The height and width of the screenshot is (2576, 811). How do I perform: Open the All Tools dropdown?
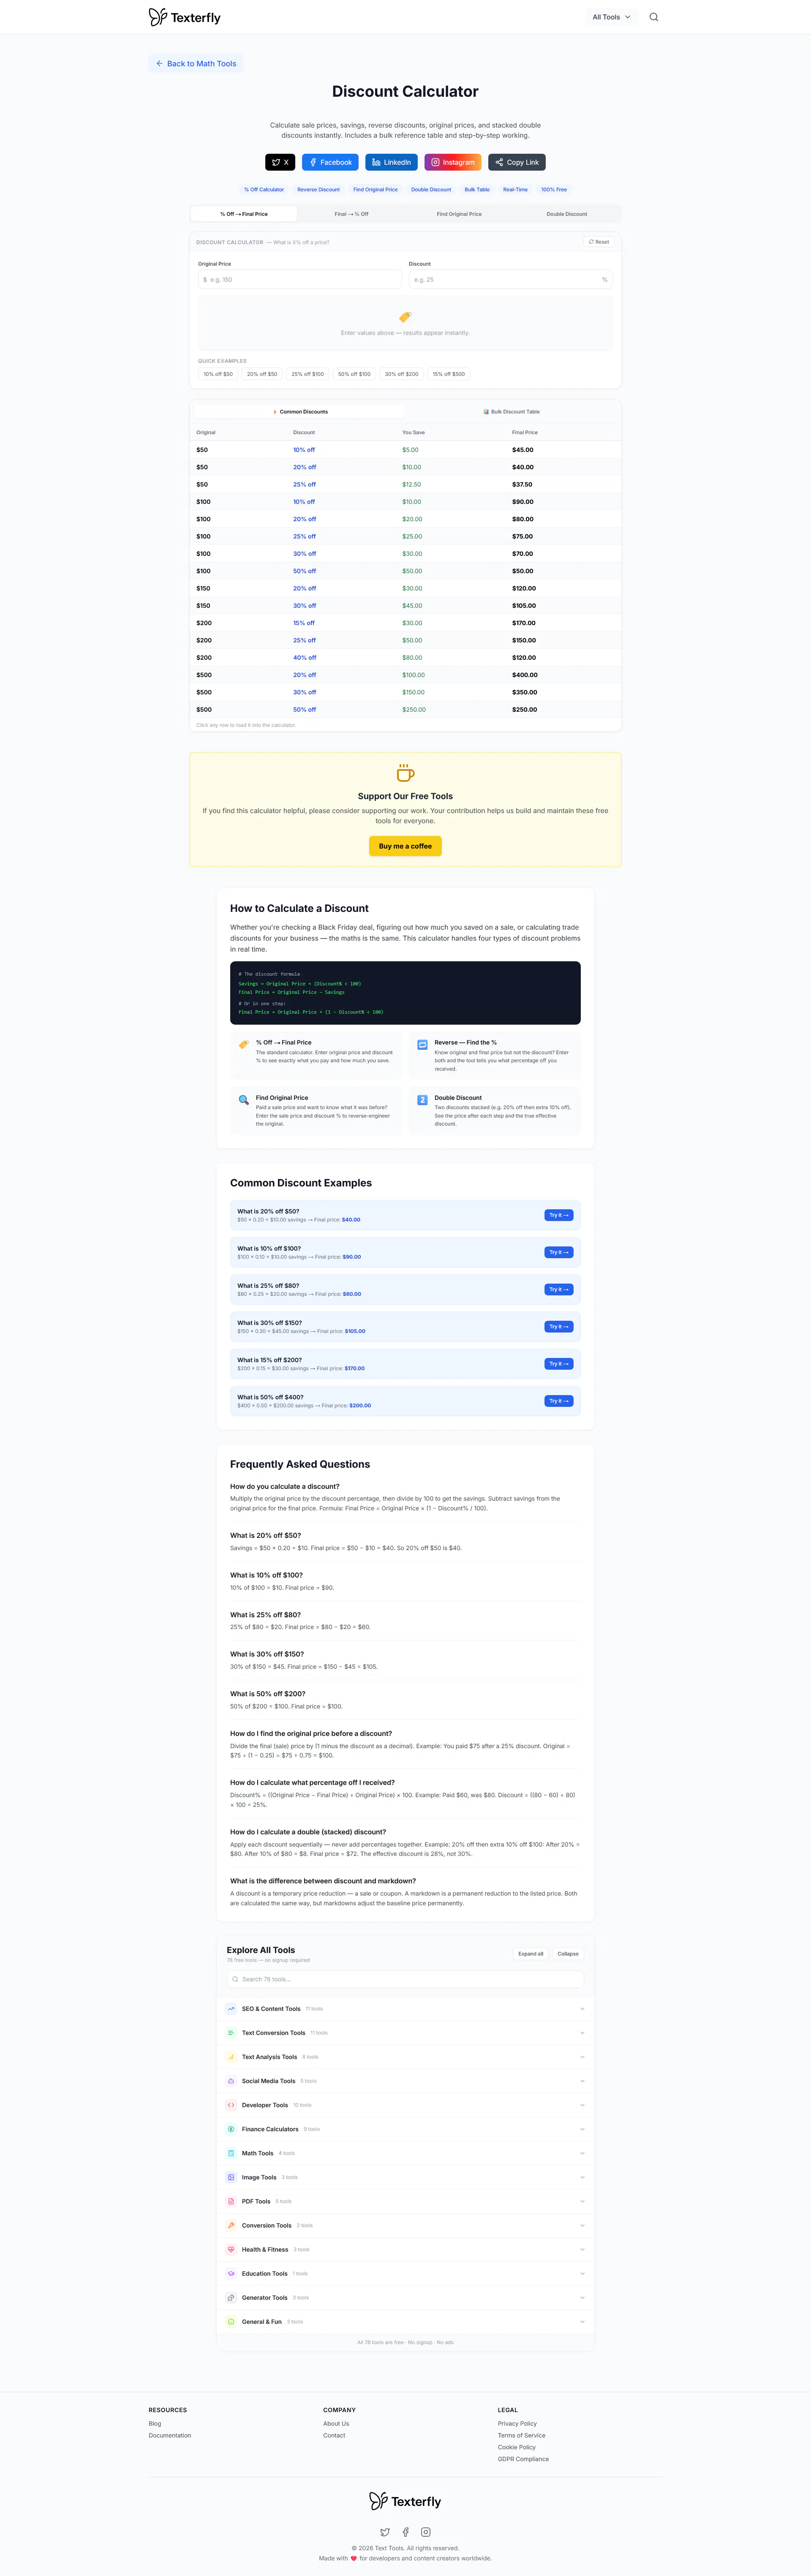coord(611,17)
